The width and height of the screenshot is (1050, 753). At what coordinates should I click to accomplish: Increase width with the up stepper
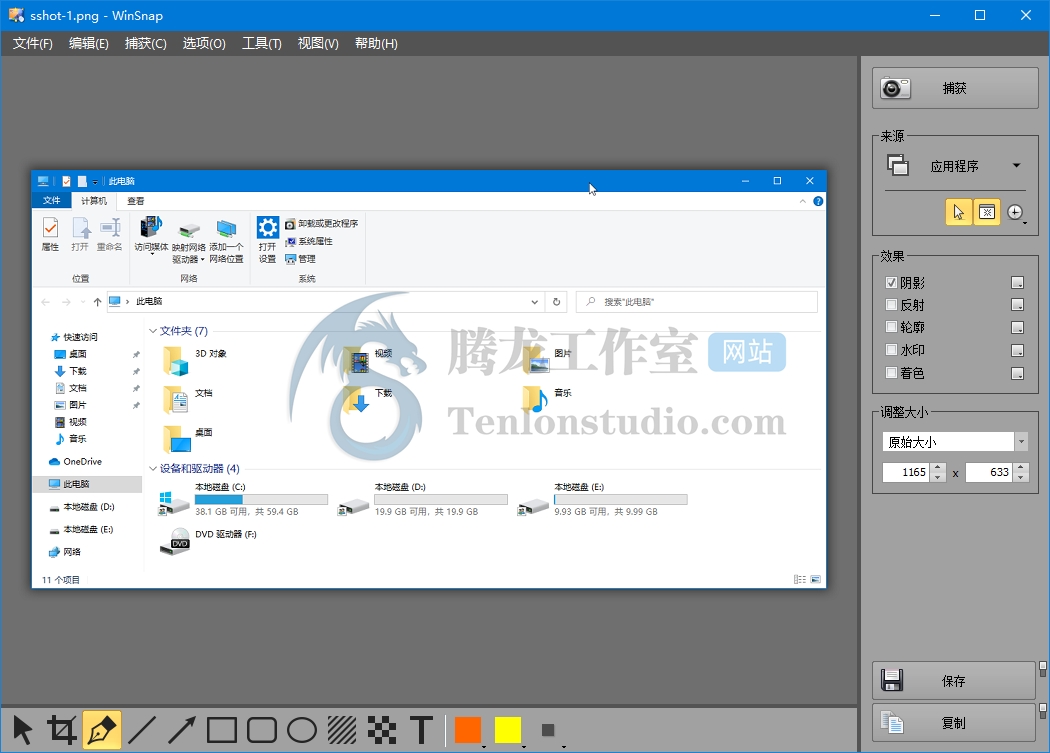tap(938, 468)
